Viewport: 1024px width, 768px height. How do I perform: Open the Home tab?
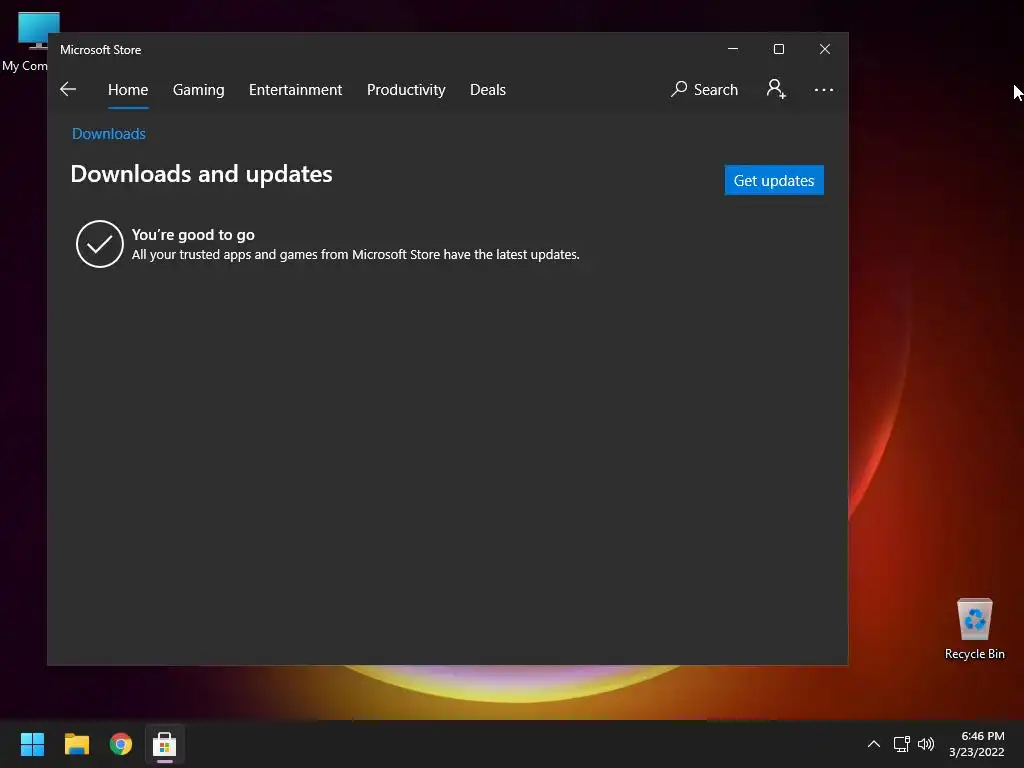(x=128, y=89)
